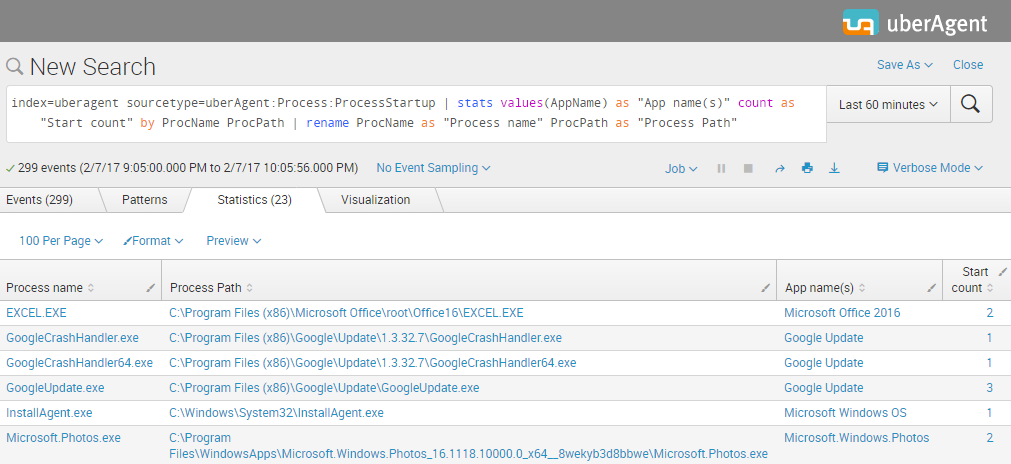Click EXCEL.EXE process name
Viewport: 1011px width, 464px height.
[x=36, y=313]
